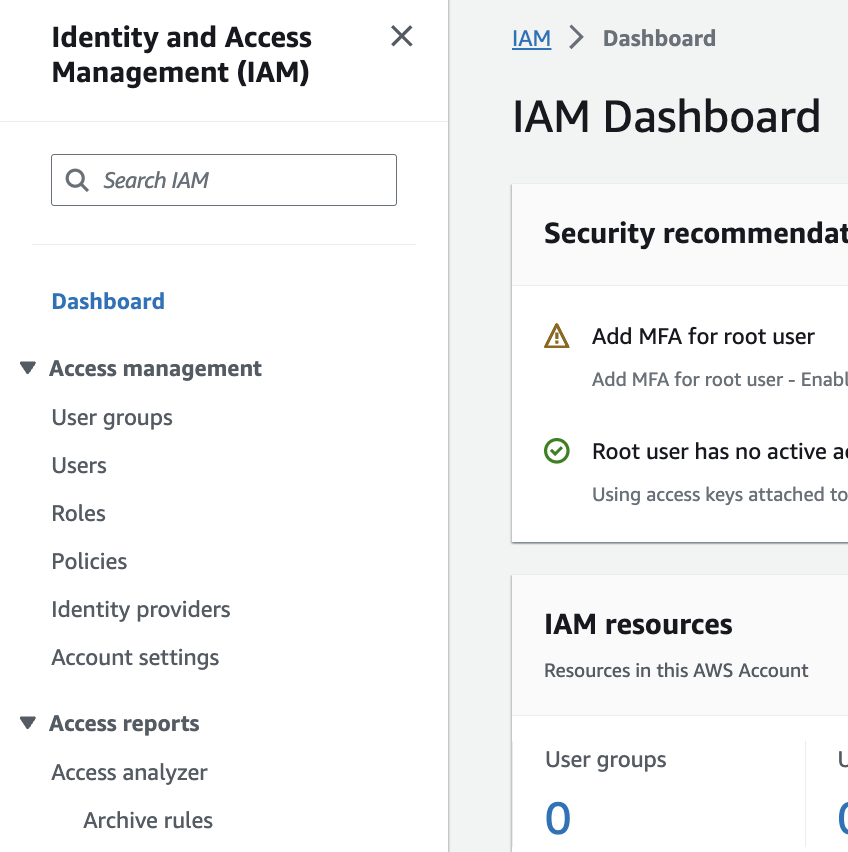Click the green checkmark status icon

(556, 451)
